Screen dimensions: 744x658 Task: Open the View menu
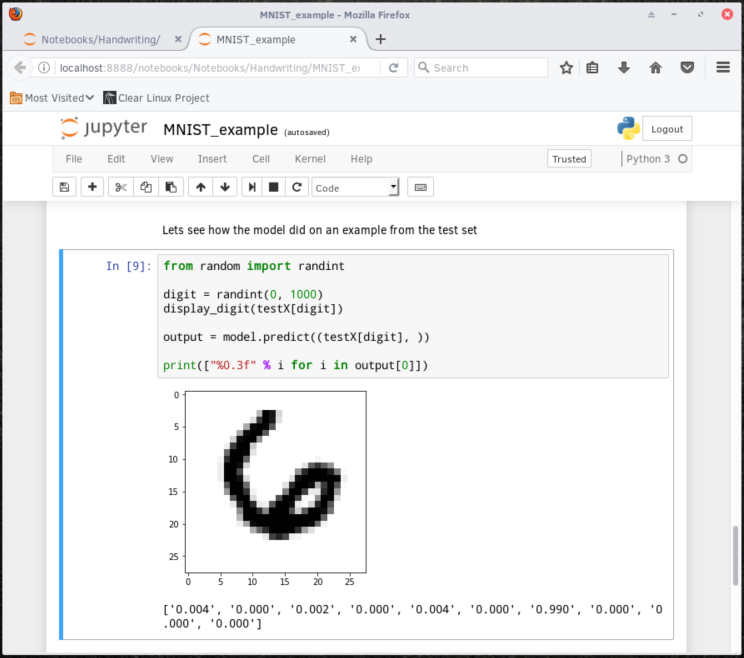pos(162,159)
